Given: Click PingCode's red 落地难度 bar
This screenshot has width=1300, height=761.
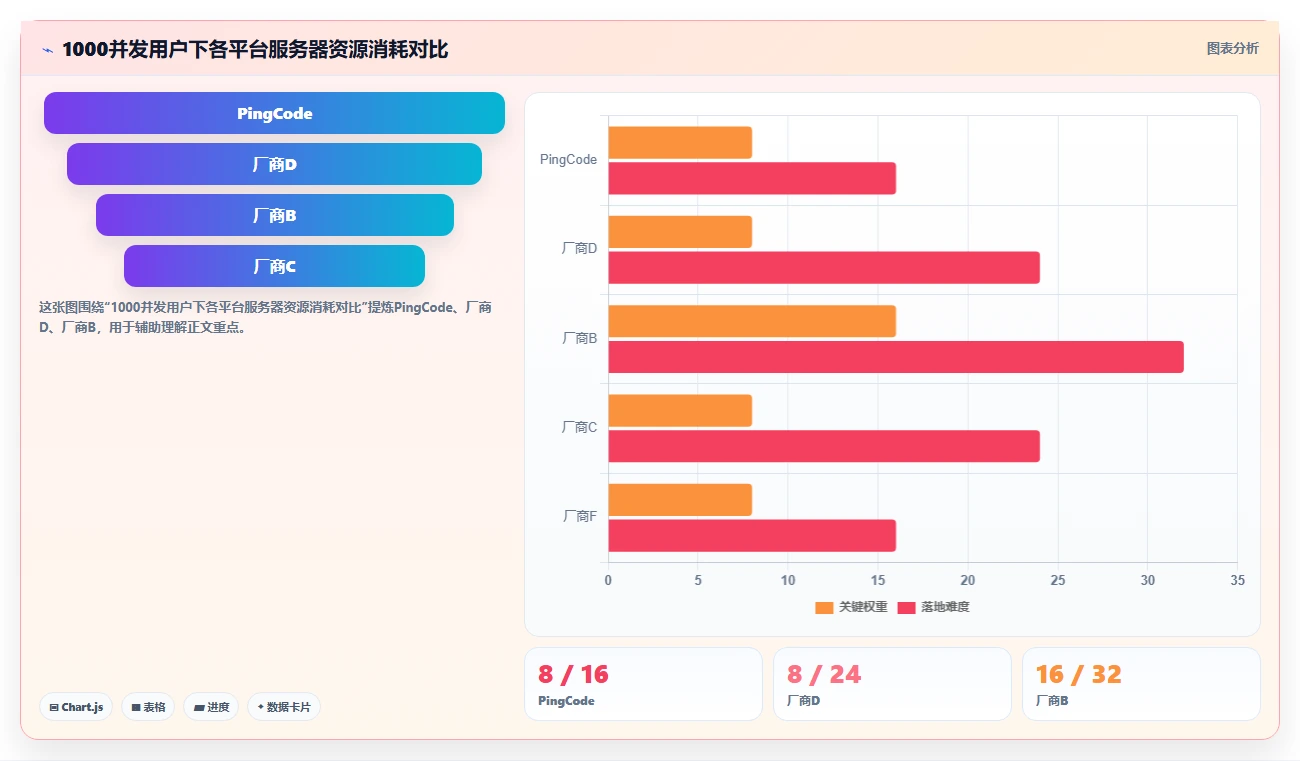Looking at the screenshot, I should pyautogui.click(x=752, y=178).
